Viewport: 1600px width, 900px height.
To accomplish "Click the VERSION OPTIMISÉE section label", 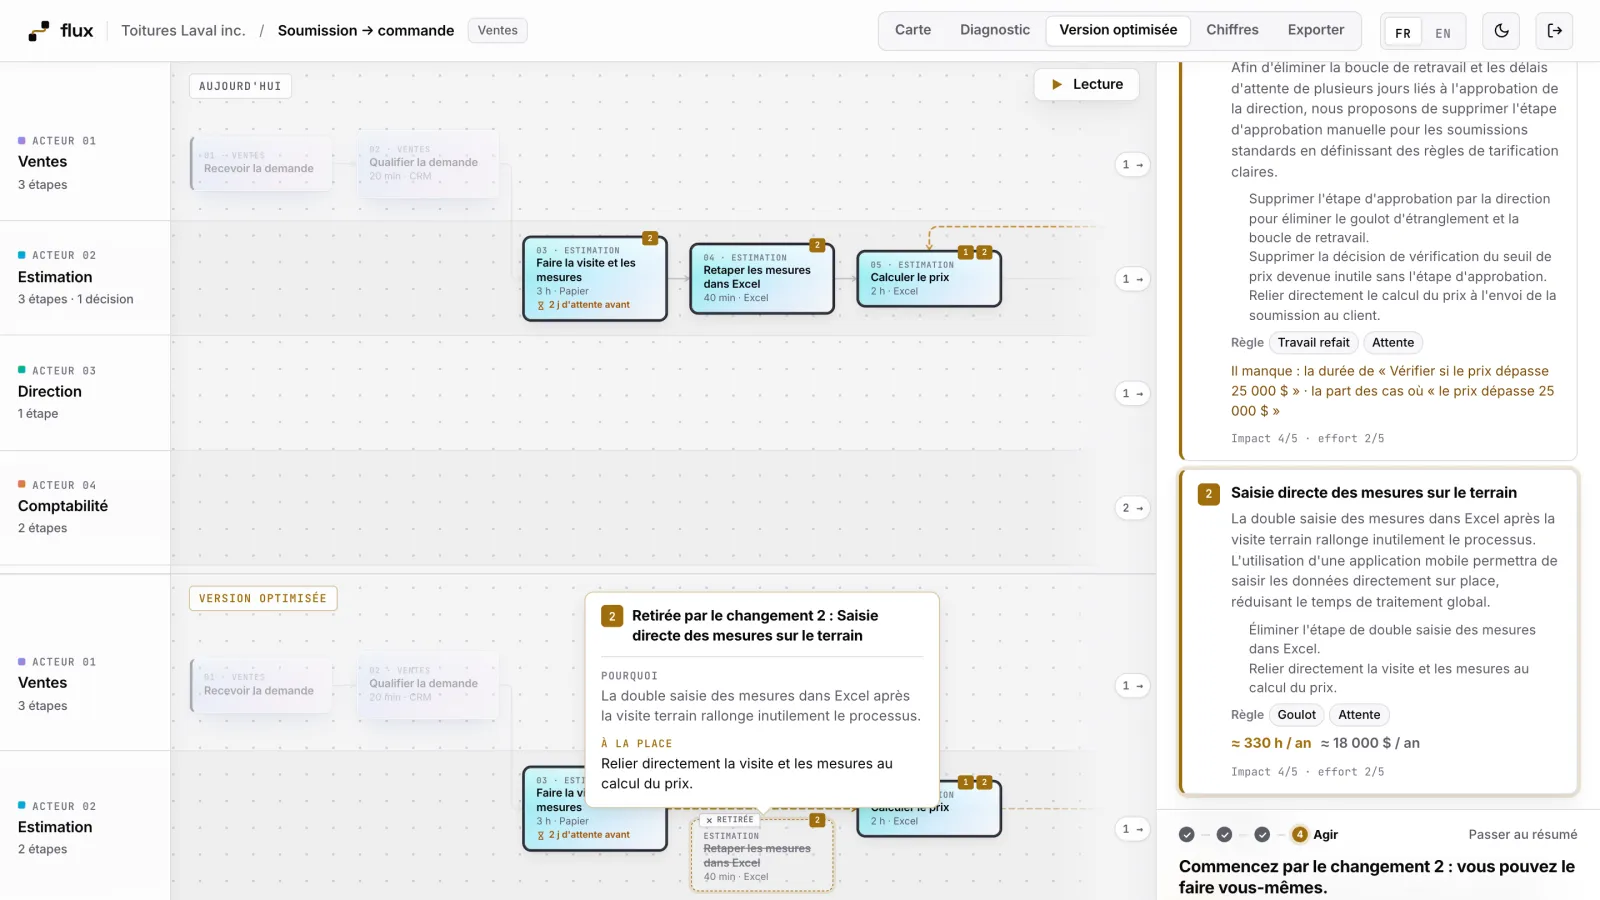I will point(263,599).
